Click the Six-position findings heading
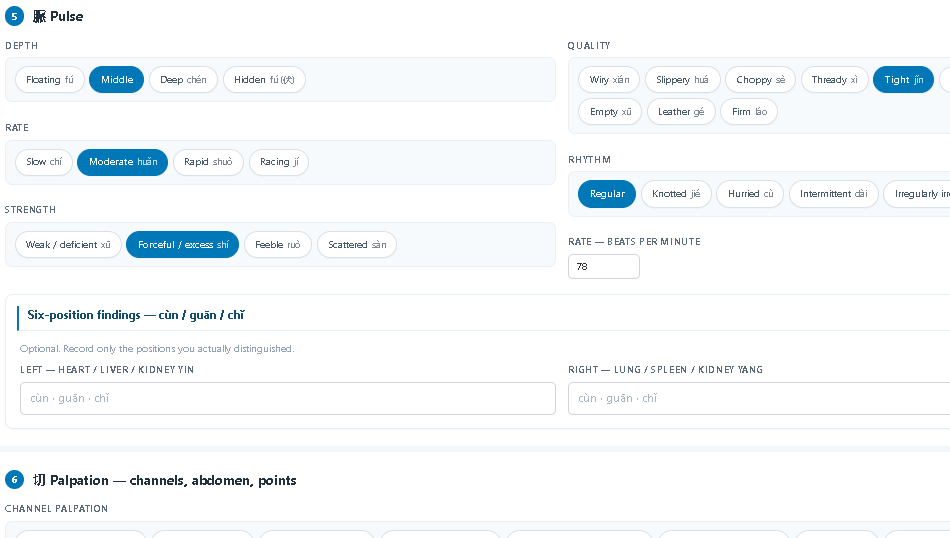 136,315
